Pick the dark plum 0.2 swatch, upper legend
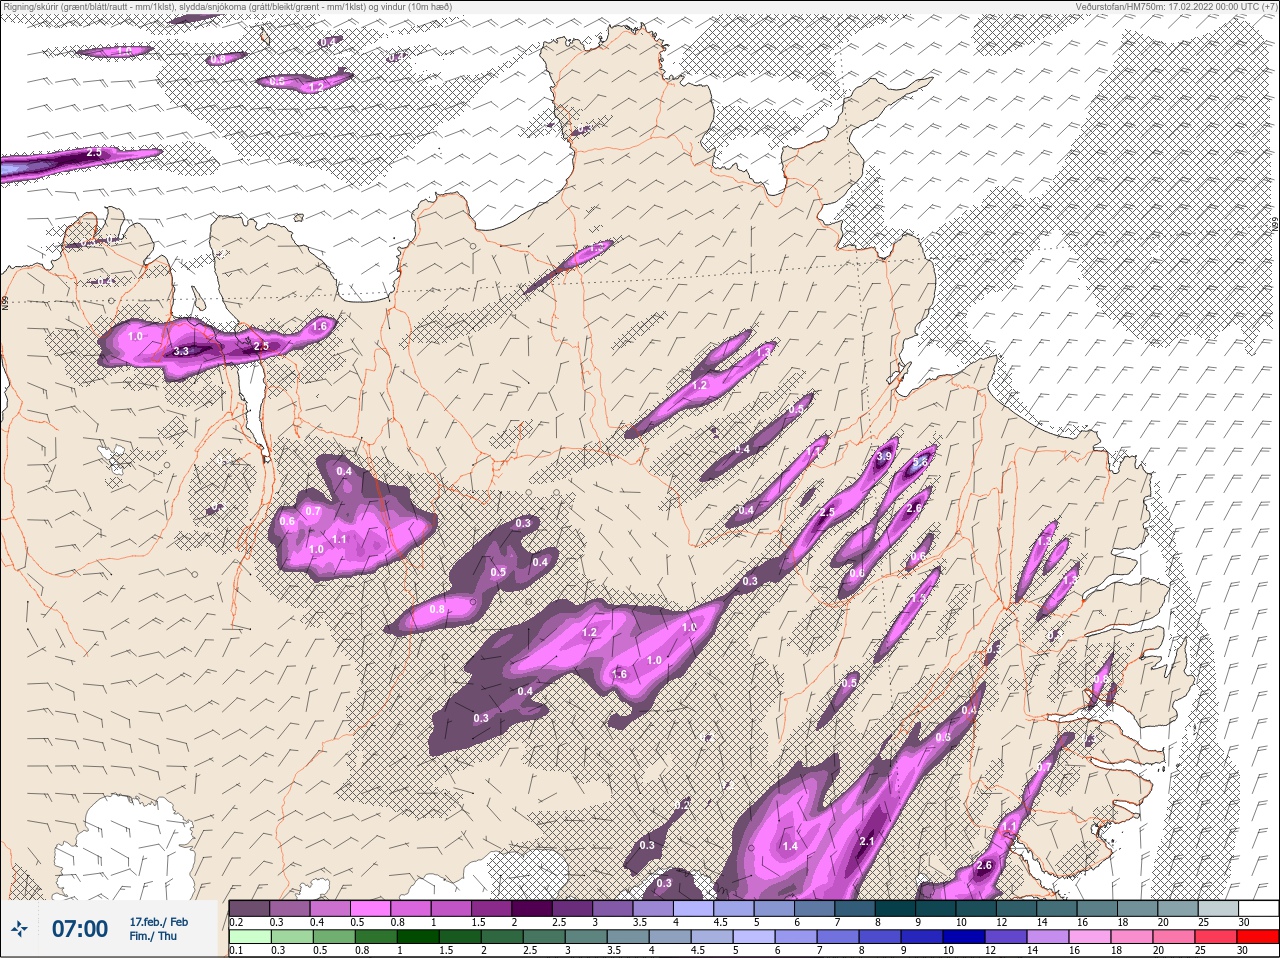 coord(249,908)
